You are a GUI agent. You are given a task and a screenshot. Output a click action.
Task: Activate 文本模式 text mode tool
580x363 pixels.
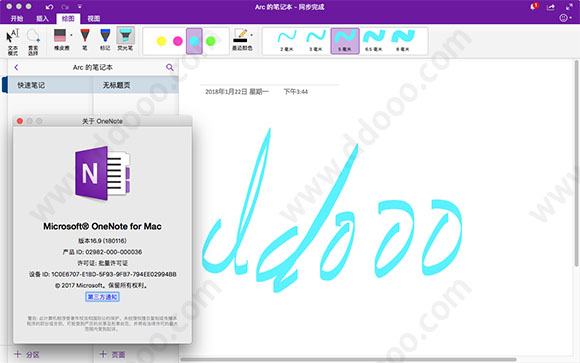[13, 42]
